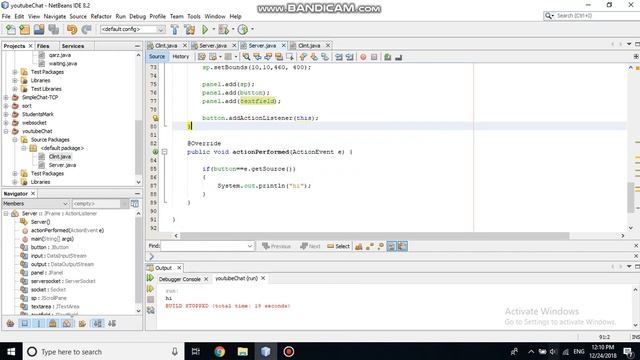Viewport: 640px width, 360px height.
Task: Click the Next Bookmark icon
Action: click(x=314, y=57)
